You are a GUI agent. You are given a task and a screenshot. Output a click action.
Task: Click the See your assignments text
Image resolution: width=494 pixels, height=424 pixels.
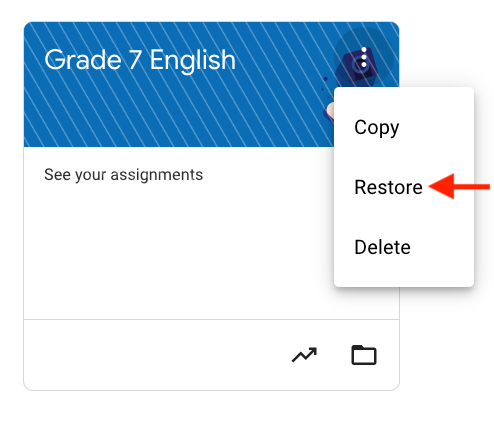click(x=123, y=175)
